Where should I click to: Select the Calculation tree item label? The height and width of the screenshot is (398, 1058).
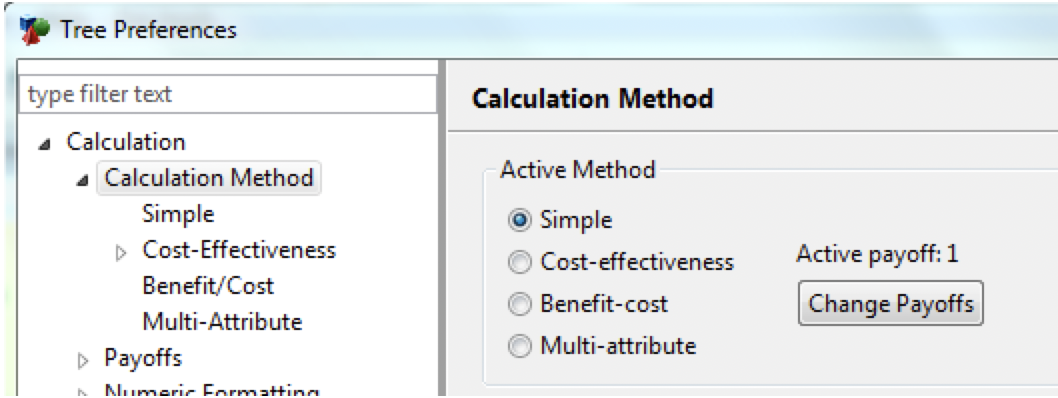point(126,142)
